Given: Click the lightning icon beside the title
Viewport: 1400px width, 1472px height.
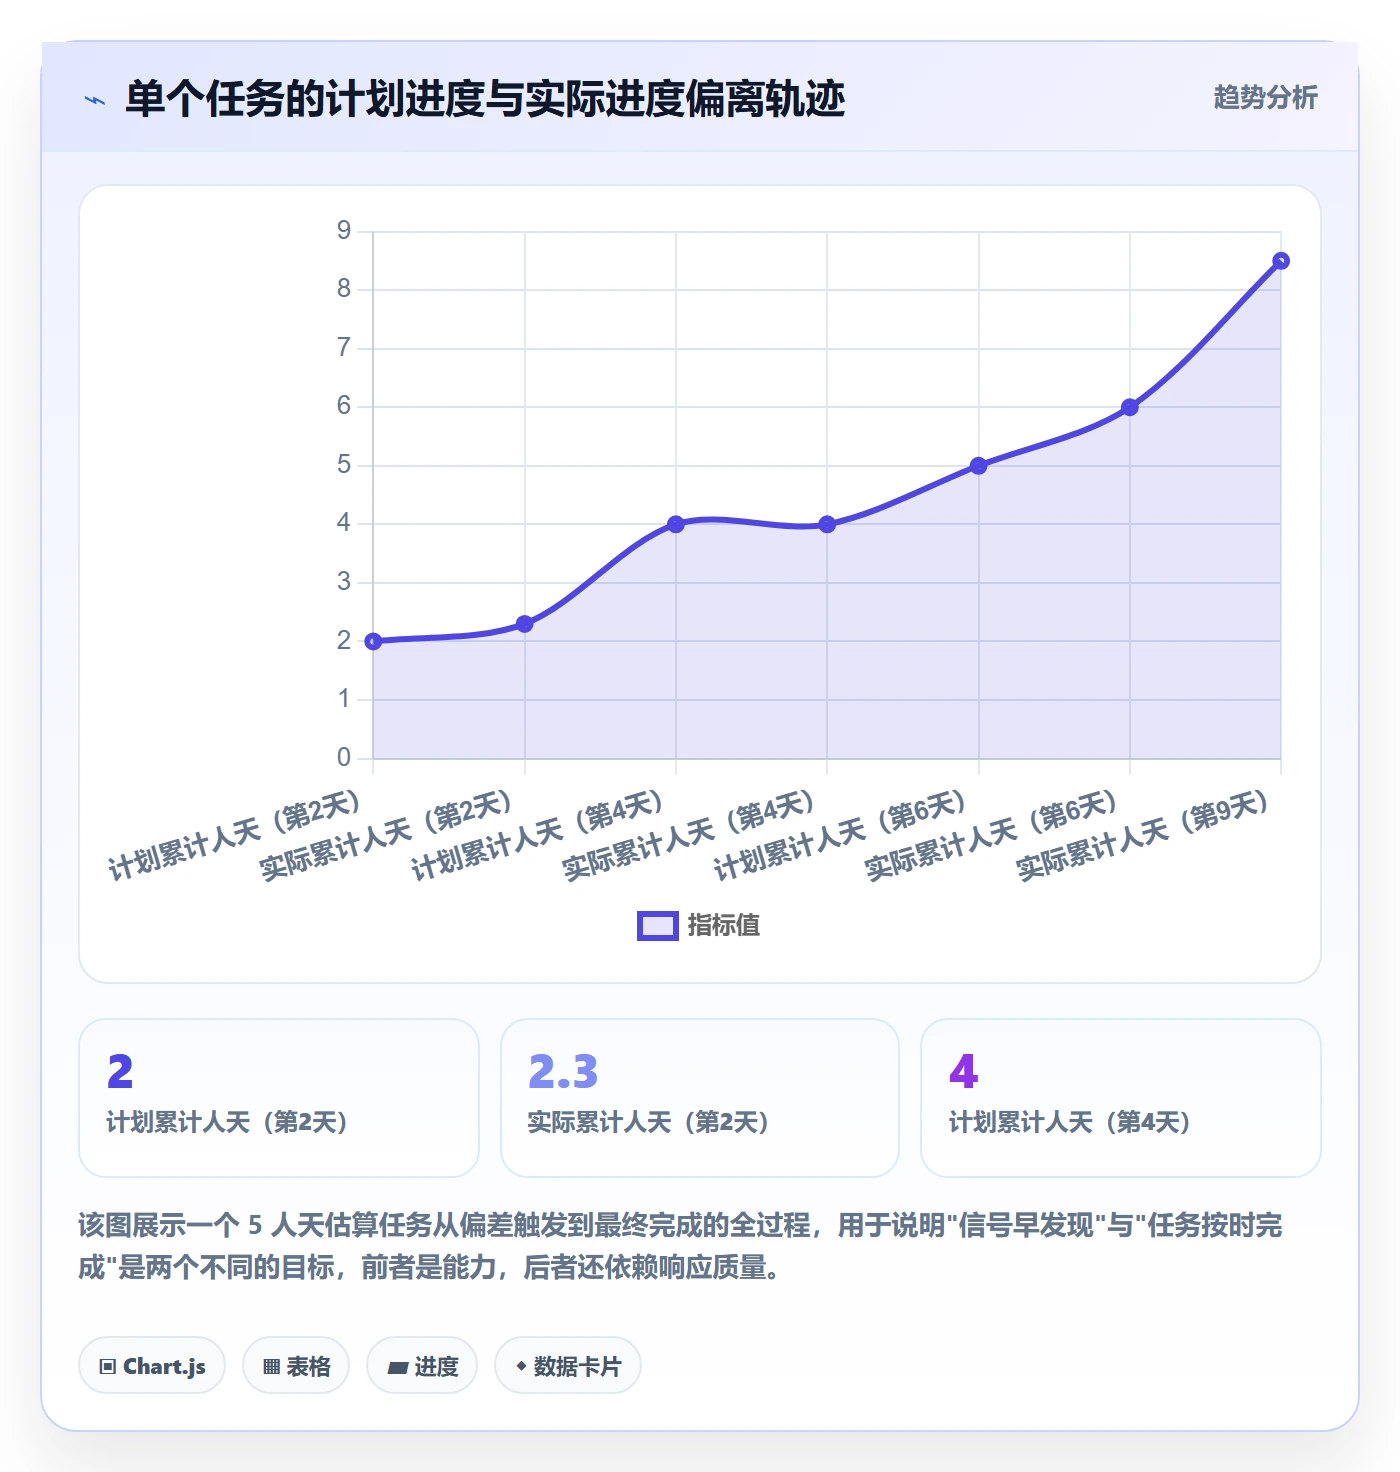Looking at the screenshot, I should pos(95,100).
